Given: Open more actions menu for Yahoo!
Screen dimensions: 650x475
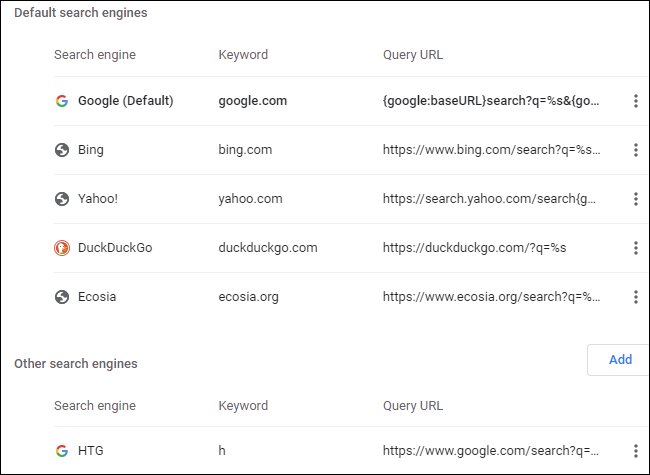Looking at the screenshot, I should coord(635,199).
